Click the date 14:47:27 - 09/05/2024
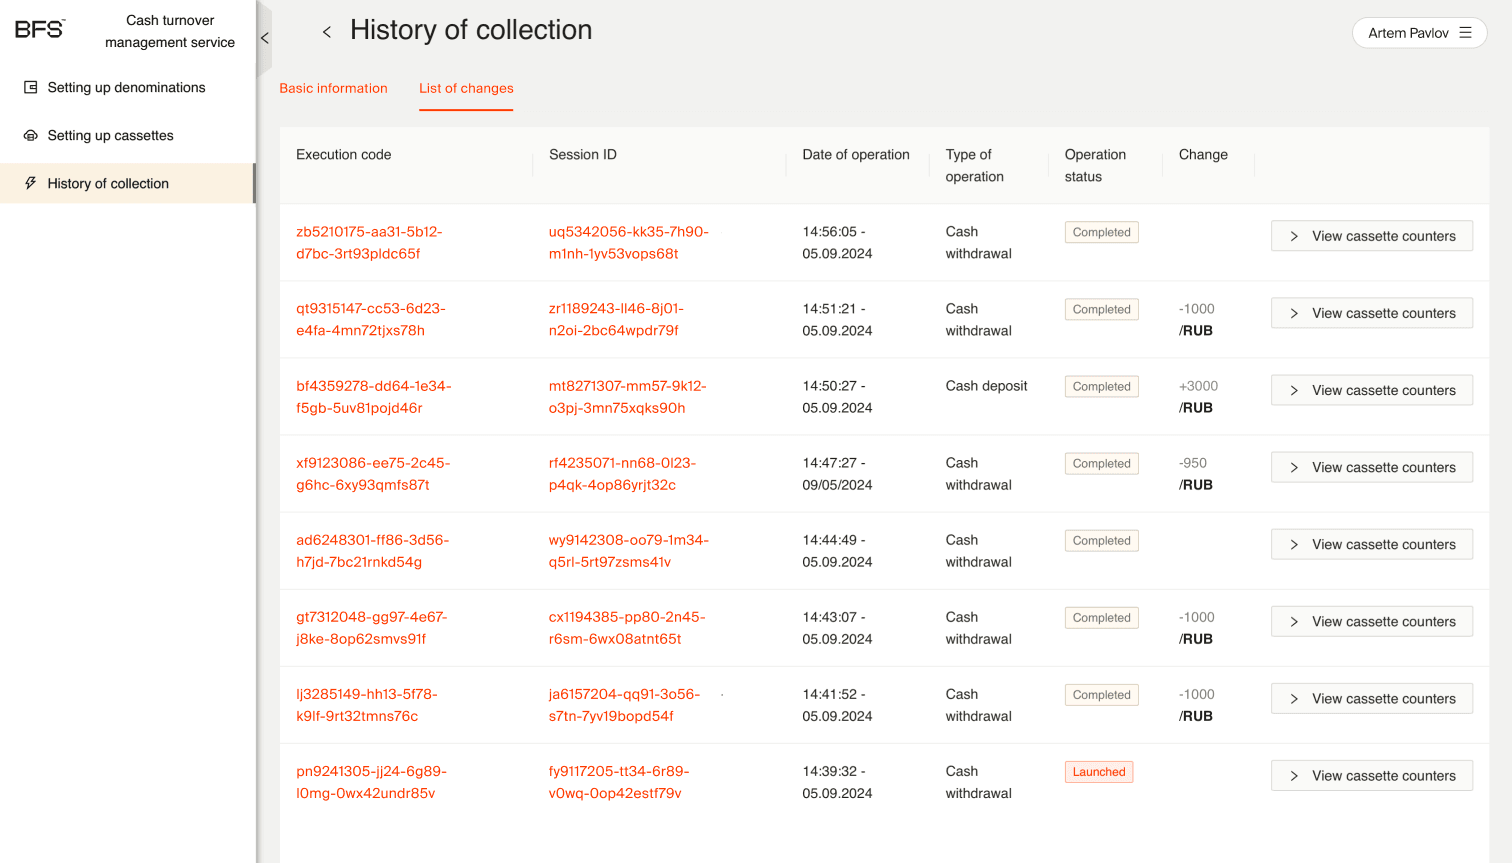 837,474
